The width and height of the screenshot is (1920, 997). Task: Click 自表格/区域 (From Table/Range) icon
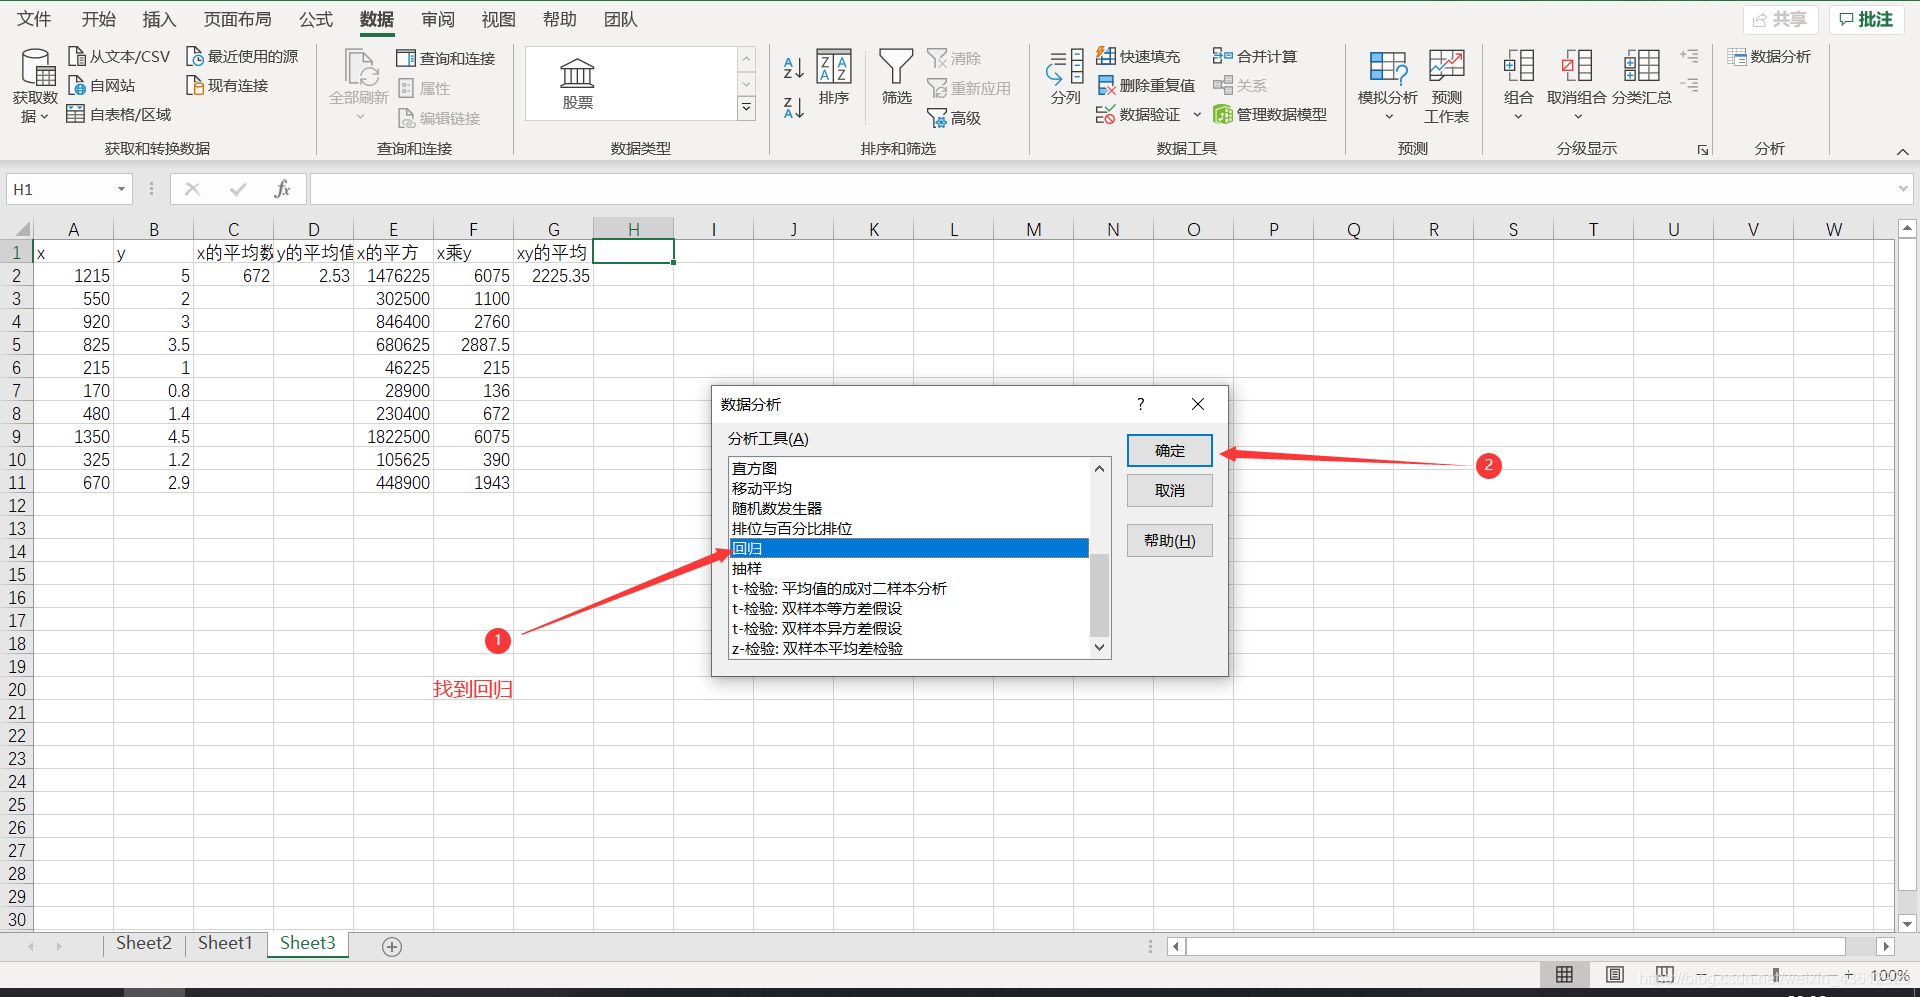[76, 114]
